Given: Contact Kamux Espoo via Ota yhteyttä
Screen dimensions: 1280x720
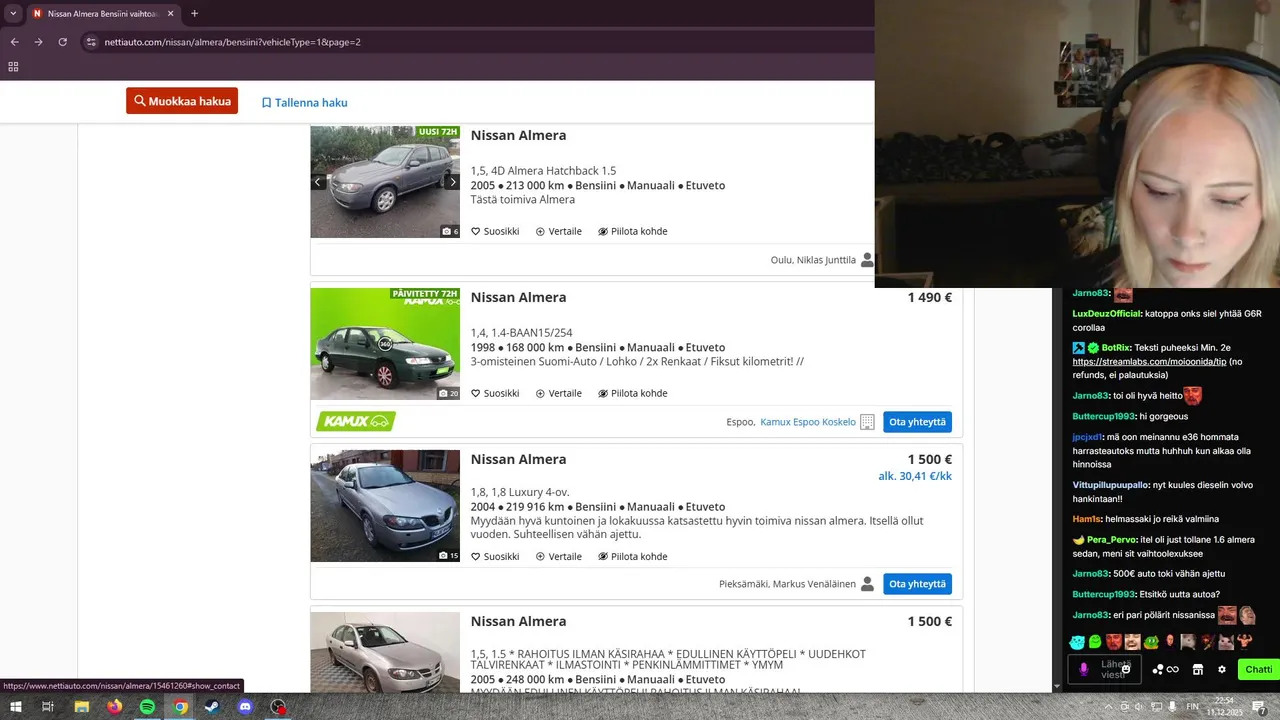Looking at the screenshot, I should pyautogui.click(x=917, y=422).
